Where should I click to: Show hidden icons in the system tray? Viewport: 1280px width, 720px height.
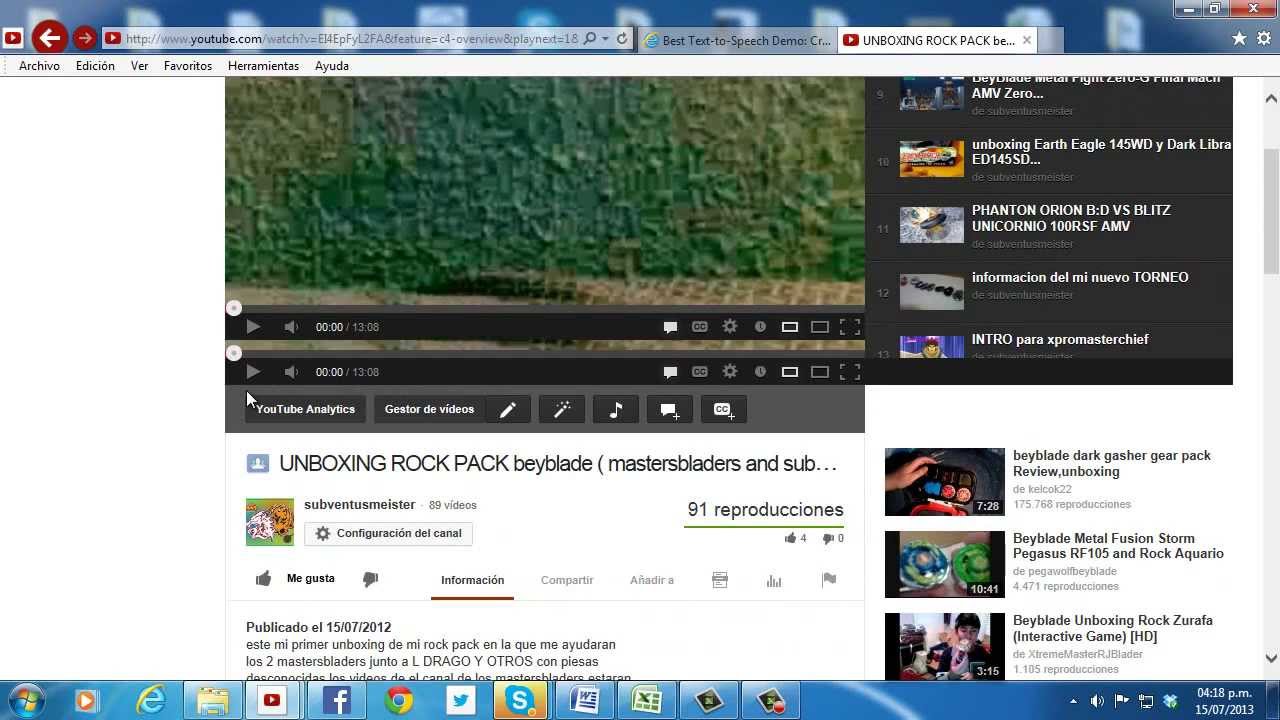(x=1073, y=701)
